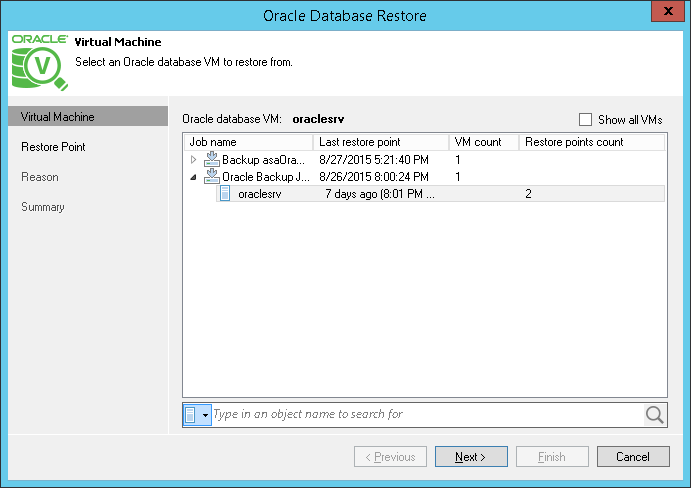Click the Next button

point(471,457)
